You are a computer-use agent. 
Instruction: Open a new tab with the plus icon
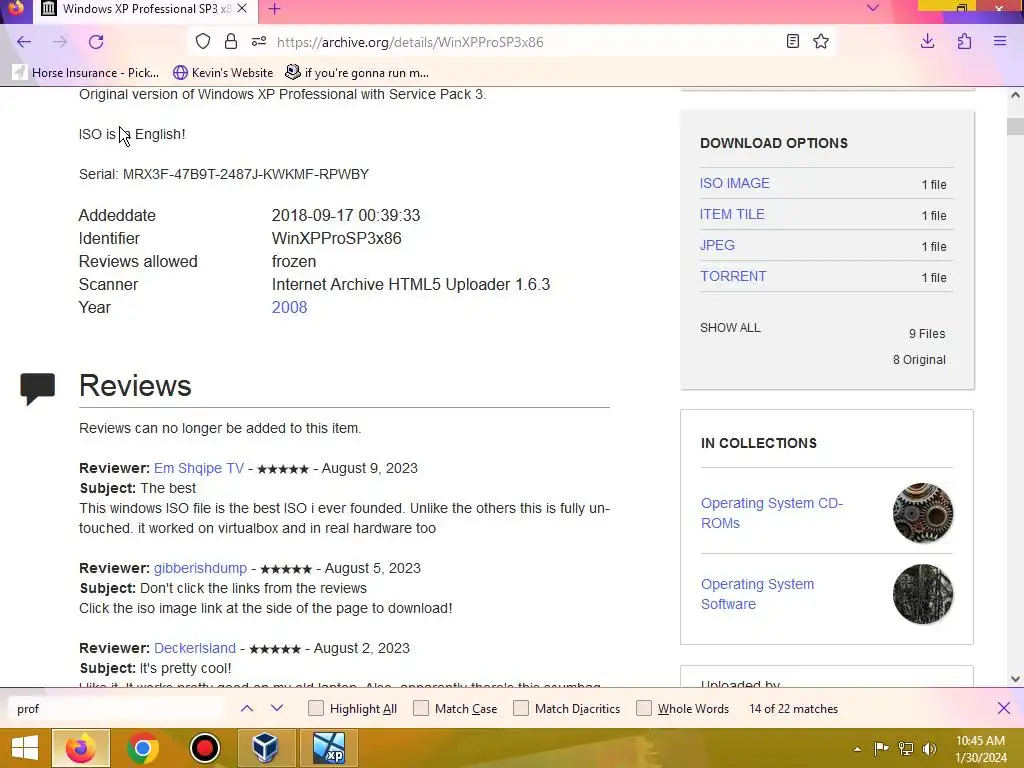[274, 9]
